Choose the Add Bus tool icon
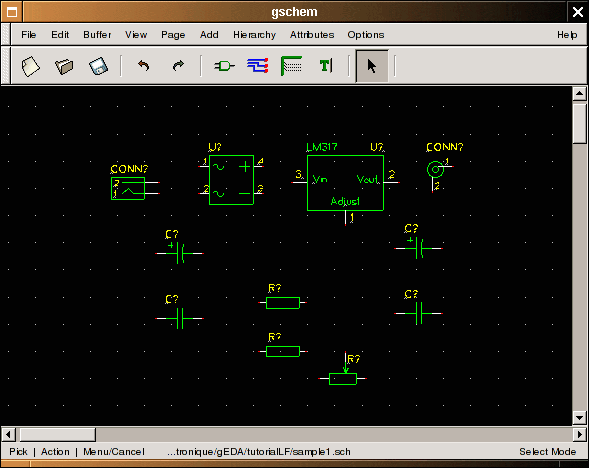 [x=291, y=66]
